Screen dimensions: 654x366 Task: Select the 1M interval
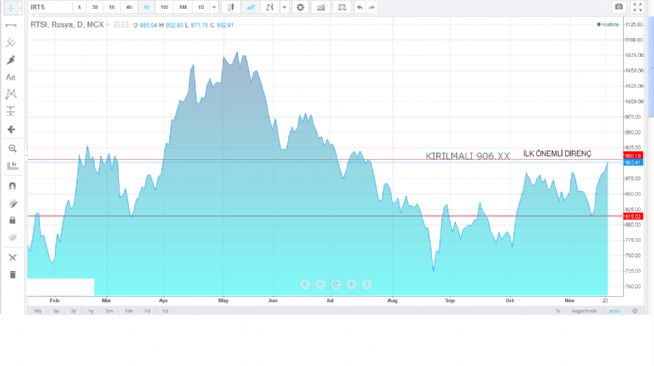click(183, 7)
